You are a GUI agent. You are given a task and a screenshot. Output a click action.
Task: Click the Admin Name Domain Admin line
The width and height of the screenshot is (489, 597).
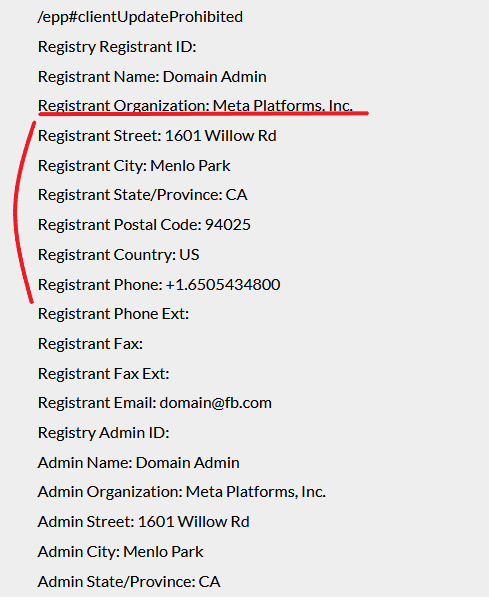pos(139,463)
